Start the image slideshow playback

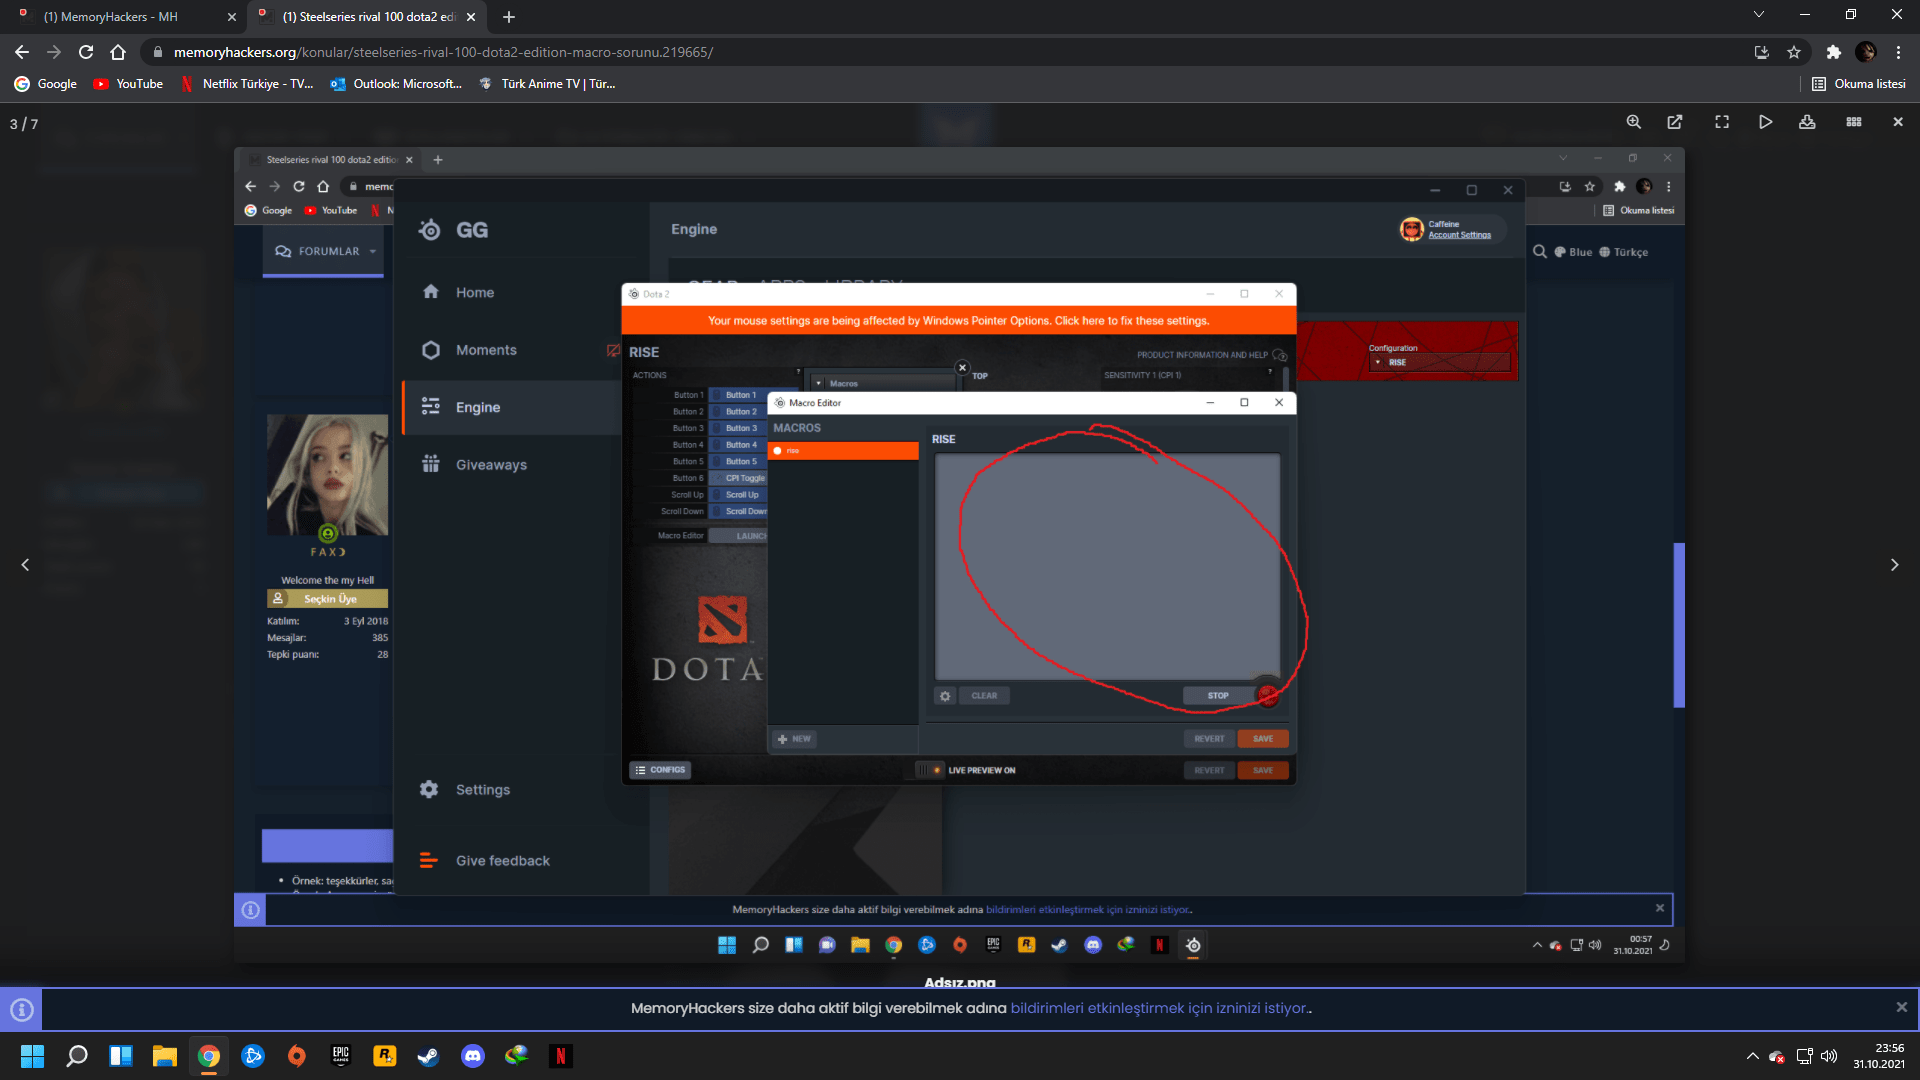pyautogui.click(x=1766, y=122)
